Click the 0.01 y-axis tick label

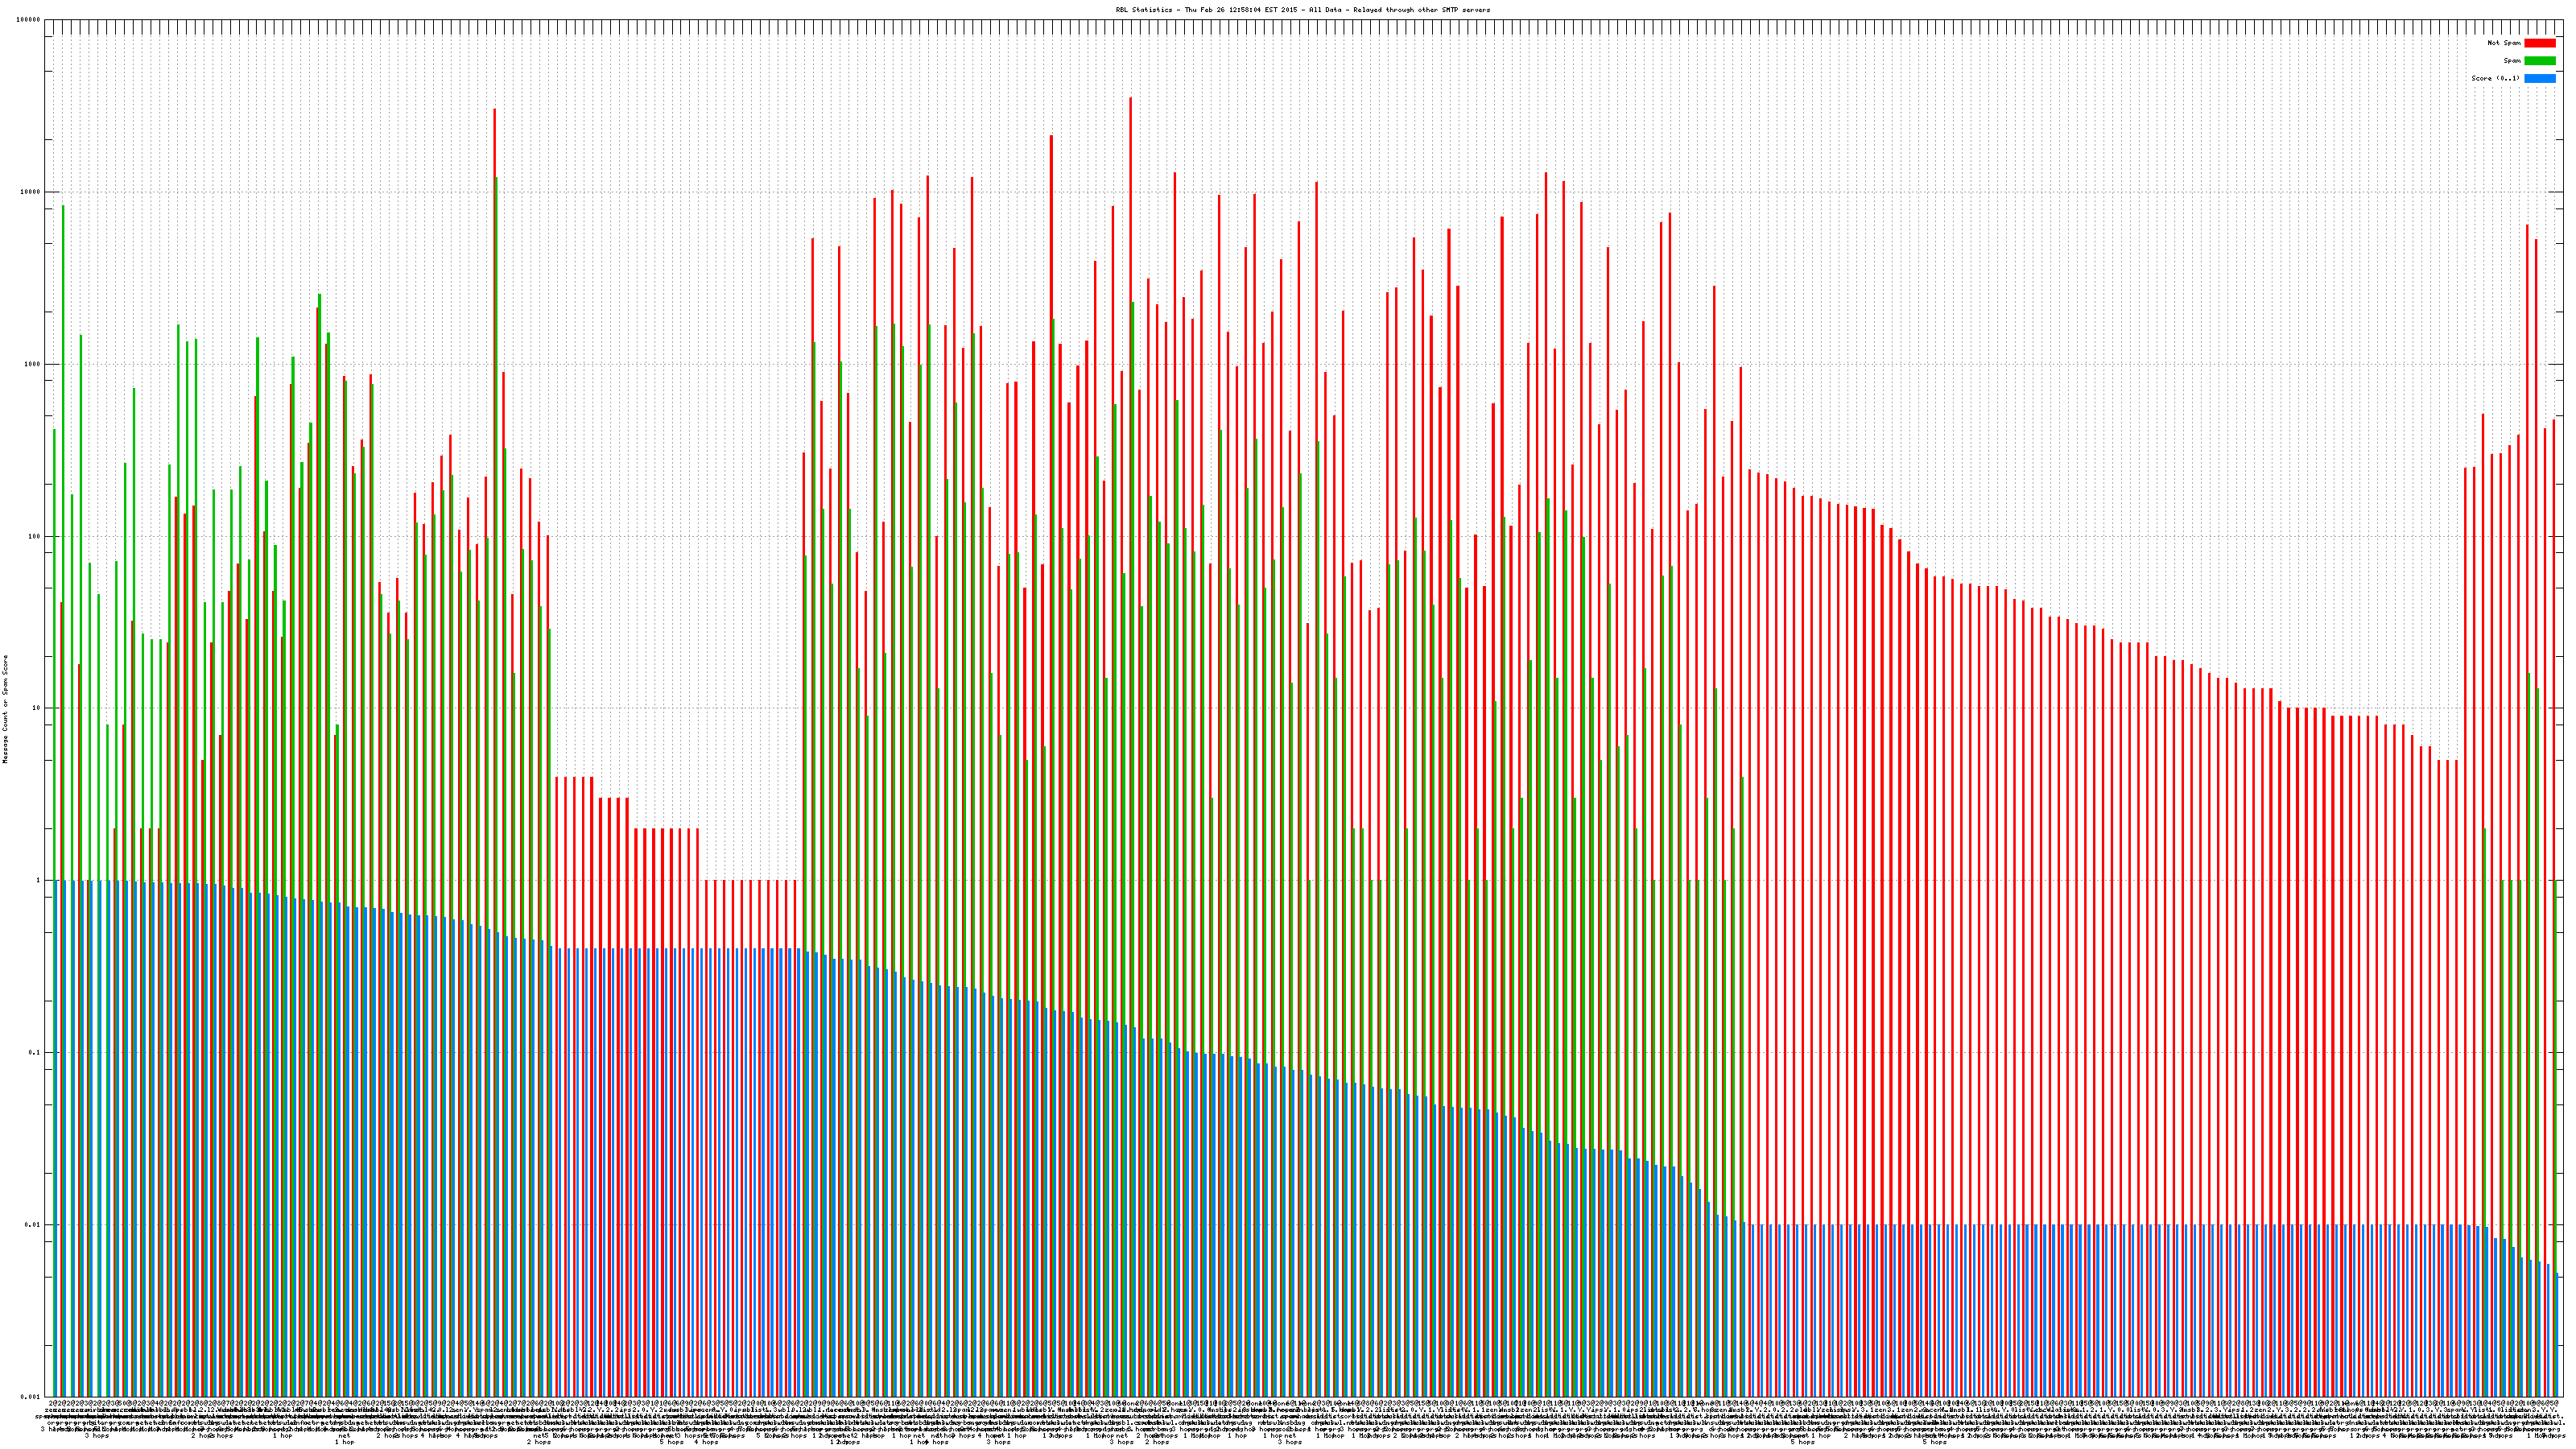[32, 1224]
